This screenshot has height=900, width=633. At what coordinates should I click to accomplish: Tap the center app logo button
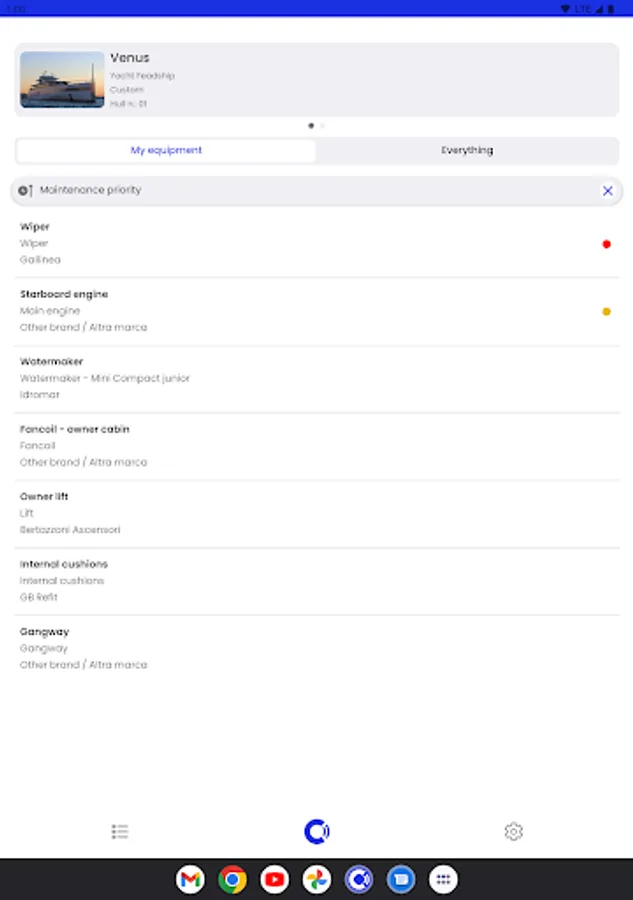(x=317, y=831)
